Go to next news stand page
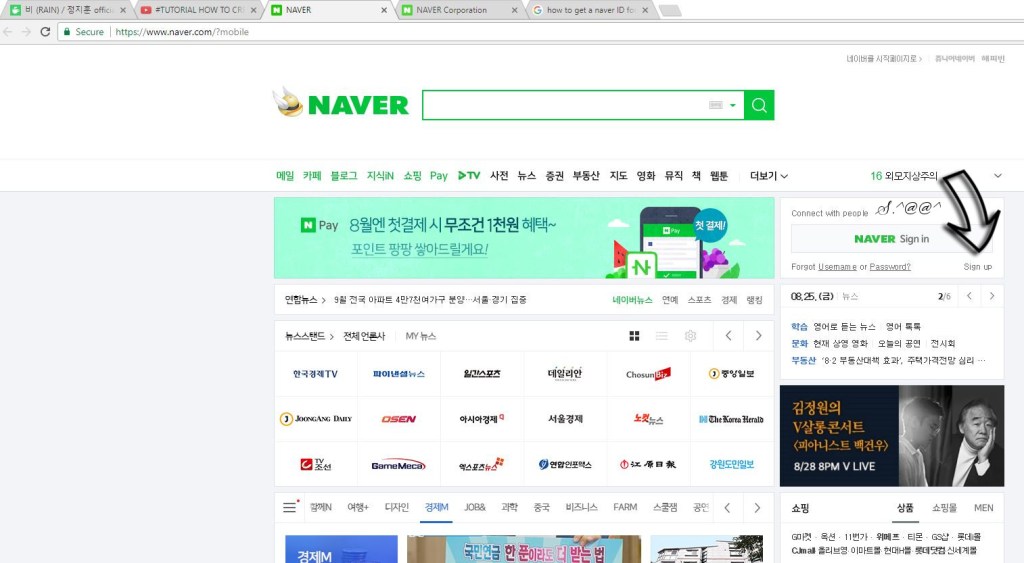 coord(759,336)
